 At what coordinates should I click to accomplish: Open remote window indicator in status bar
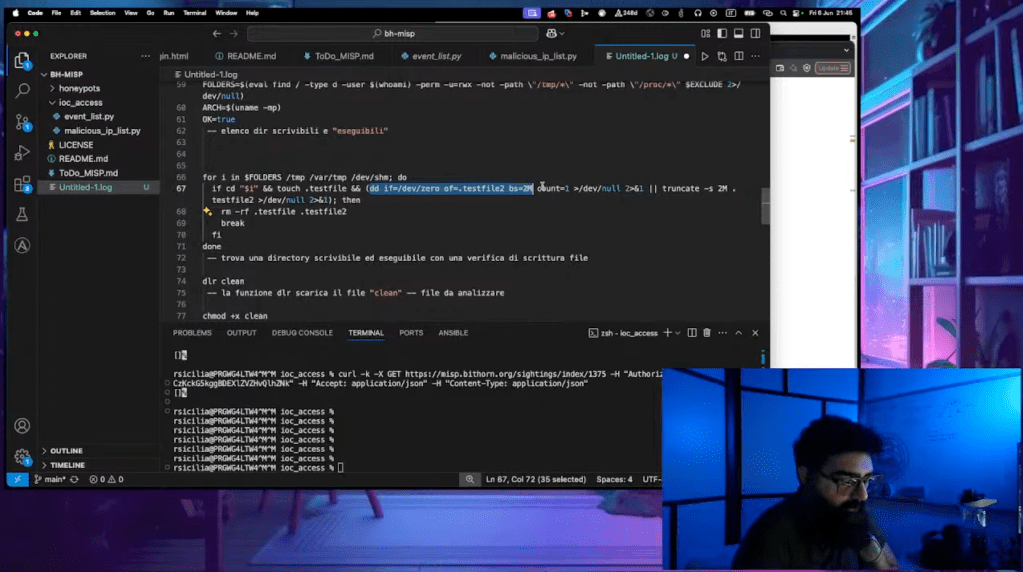(17, 479)
